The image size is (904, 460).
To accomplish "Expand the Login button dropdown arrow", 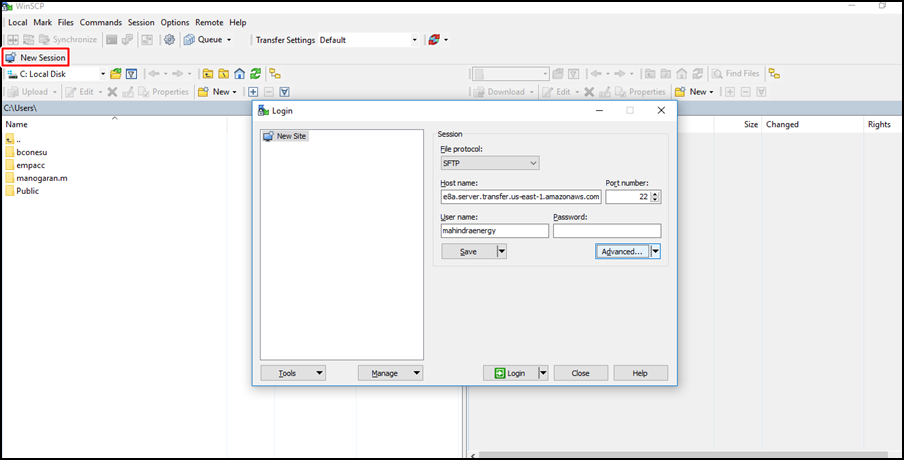I will (543, 373).
